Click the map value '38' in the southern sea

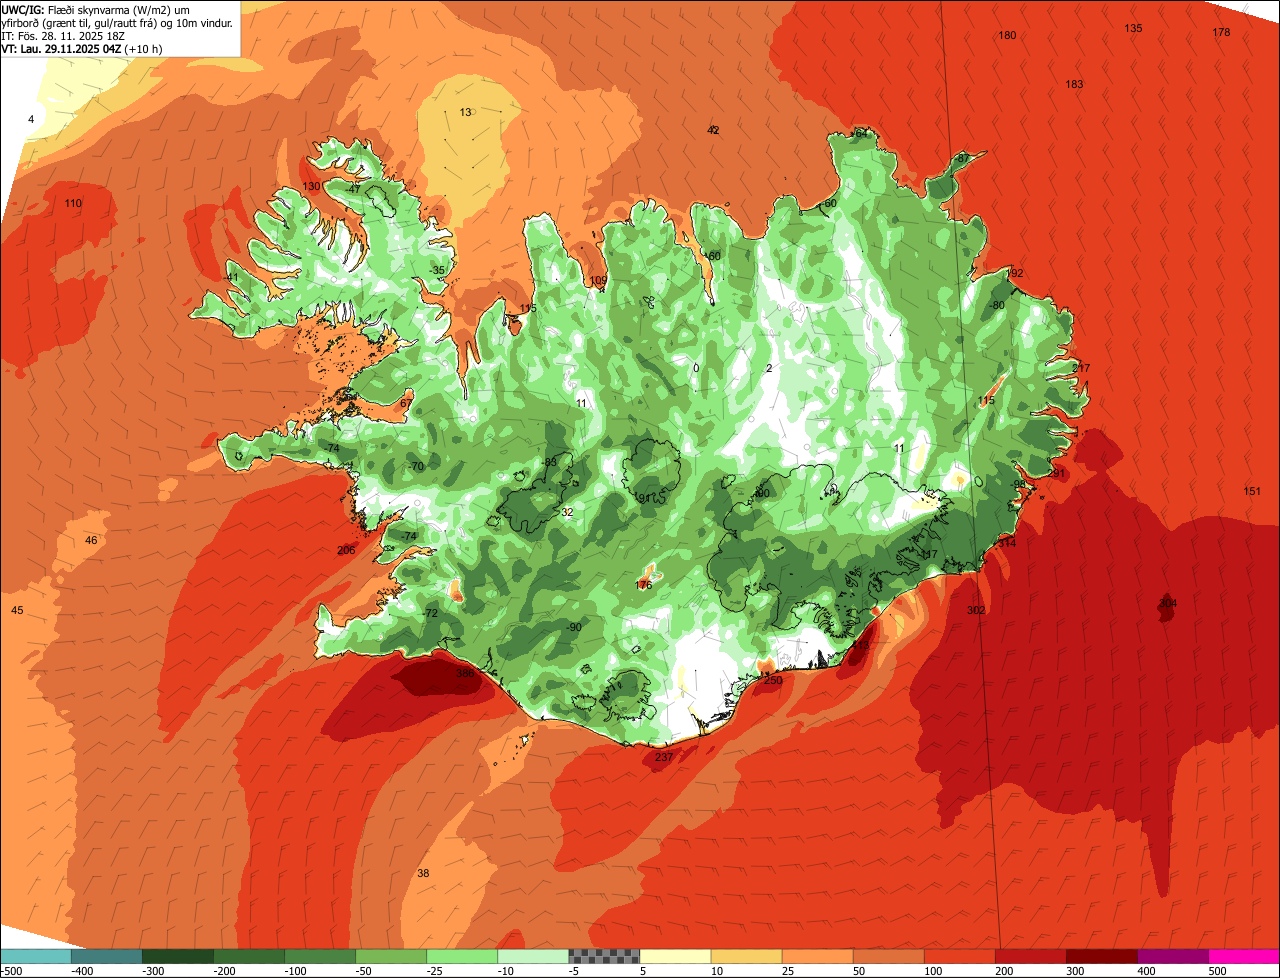click(423, 873)
